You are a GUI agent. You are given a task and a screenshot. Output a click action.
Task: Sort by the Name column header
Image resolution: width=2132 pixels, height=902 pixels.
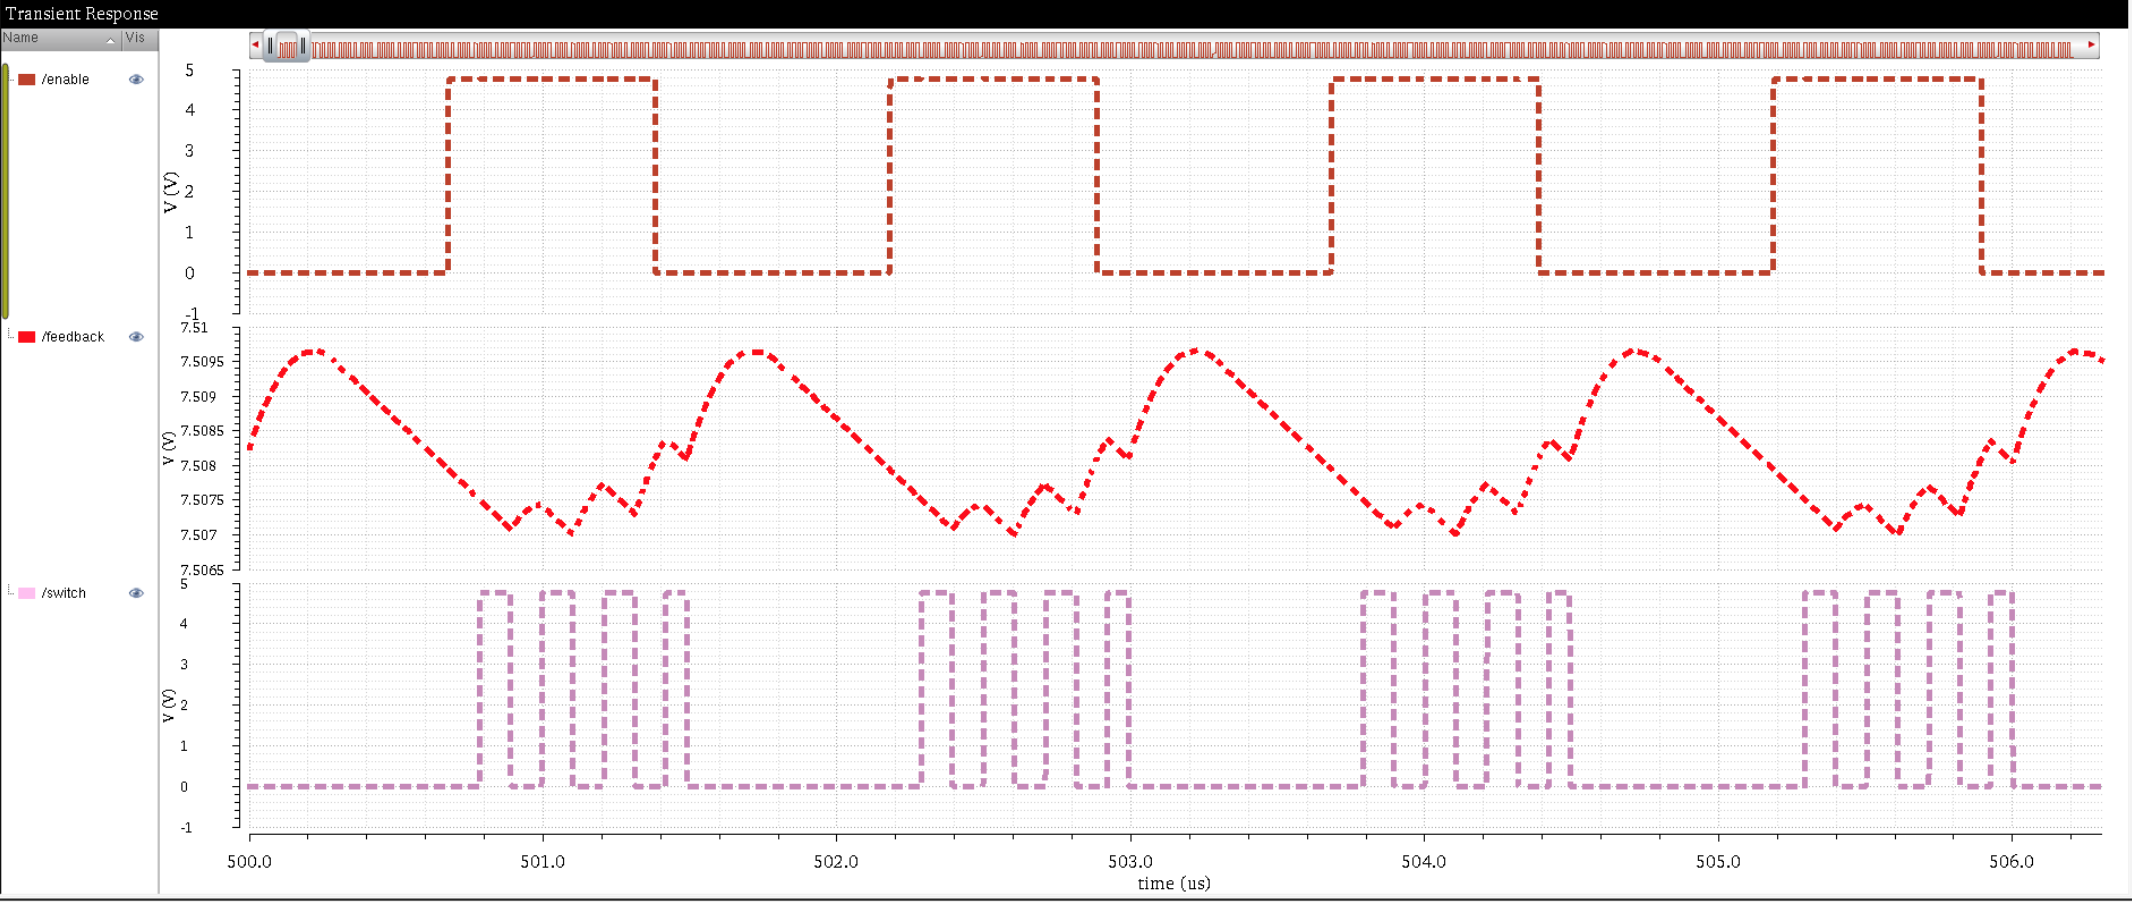click(x=60, y=38)
